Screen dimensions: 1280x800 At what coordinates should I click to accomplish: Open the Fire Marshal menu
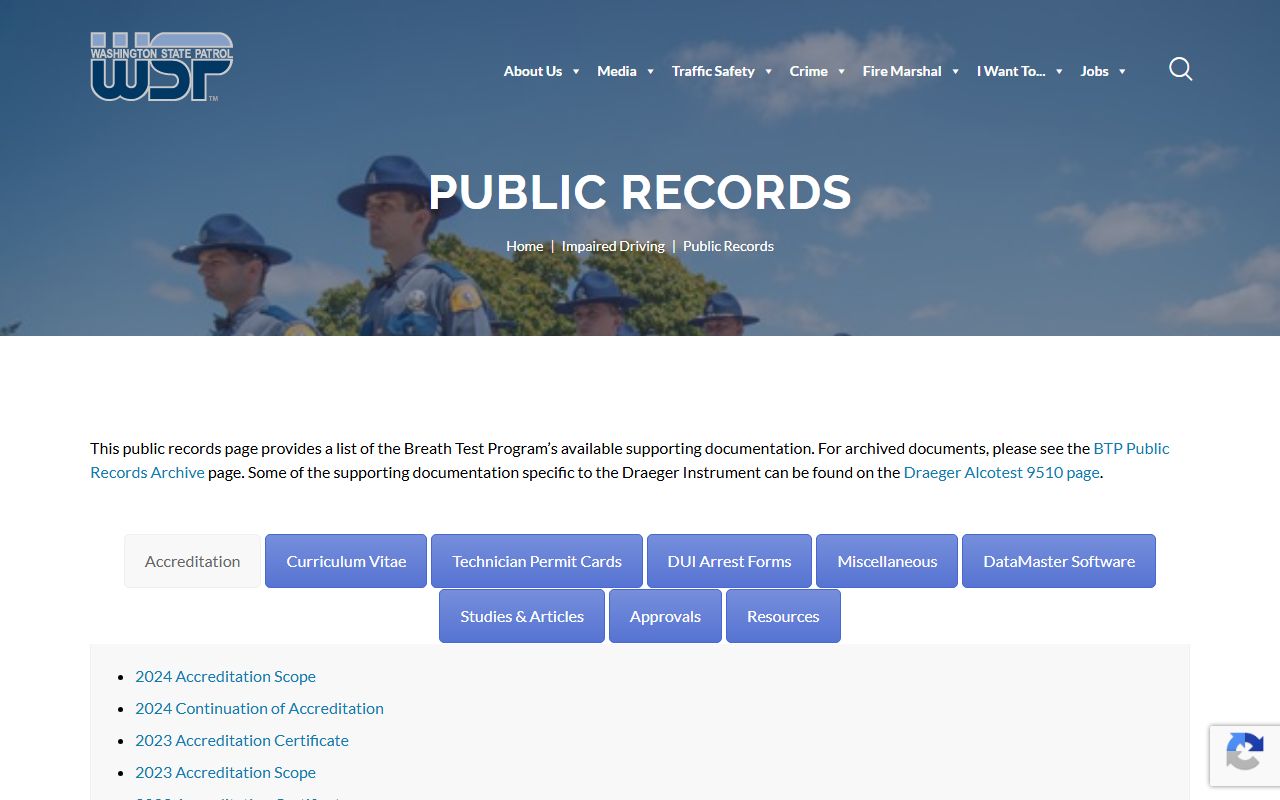(x=902, y=71)
